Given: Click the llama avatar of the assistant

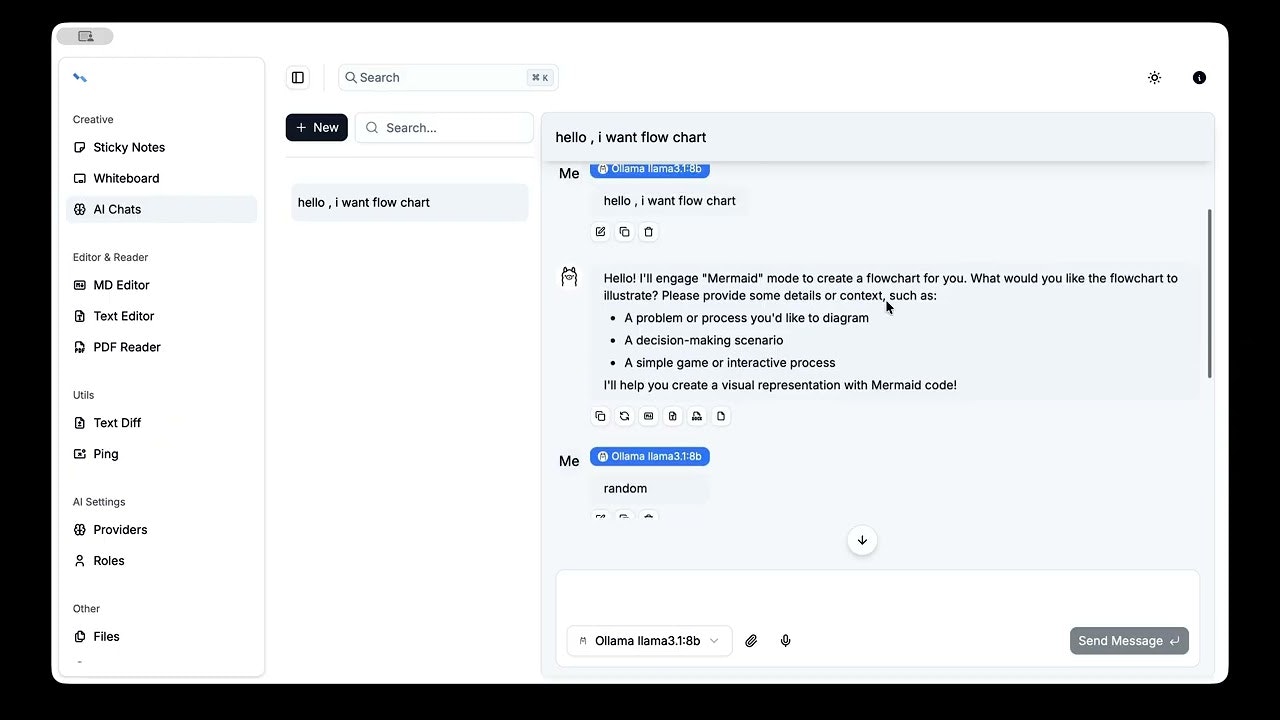Looking at the screenshot, I should (x=569, y=277).
